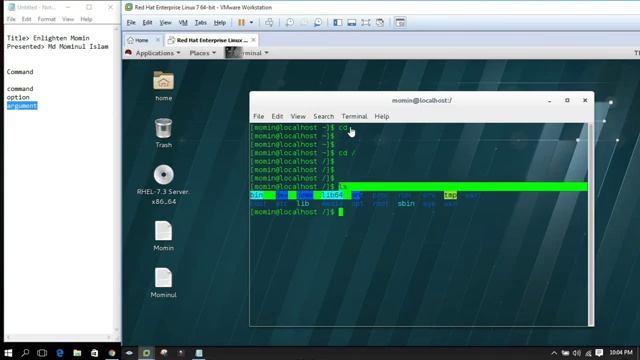Close the Home tab
This screenshot has width=640, height=360.
coord(158,40)
